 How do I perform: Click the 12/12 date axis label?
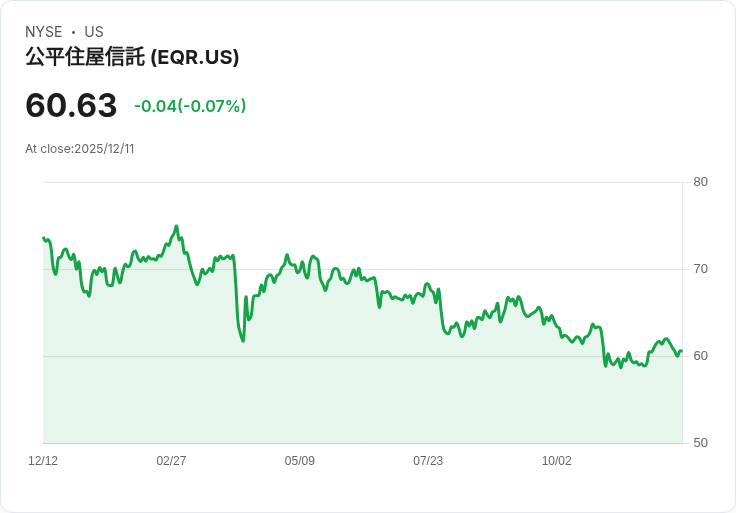(43, 461)
